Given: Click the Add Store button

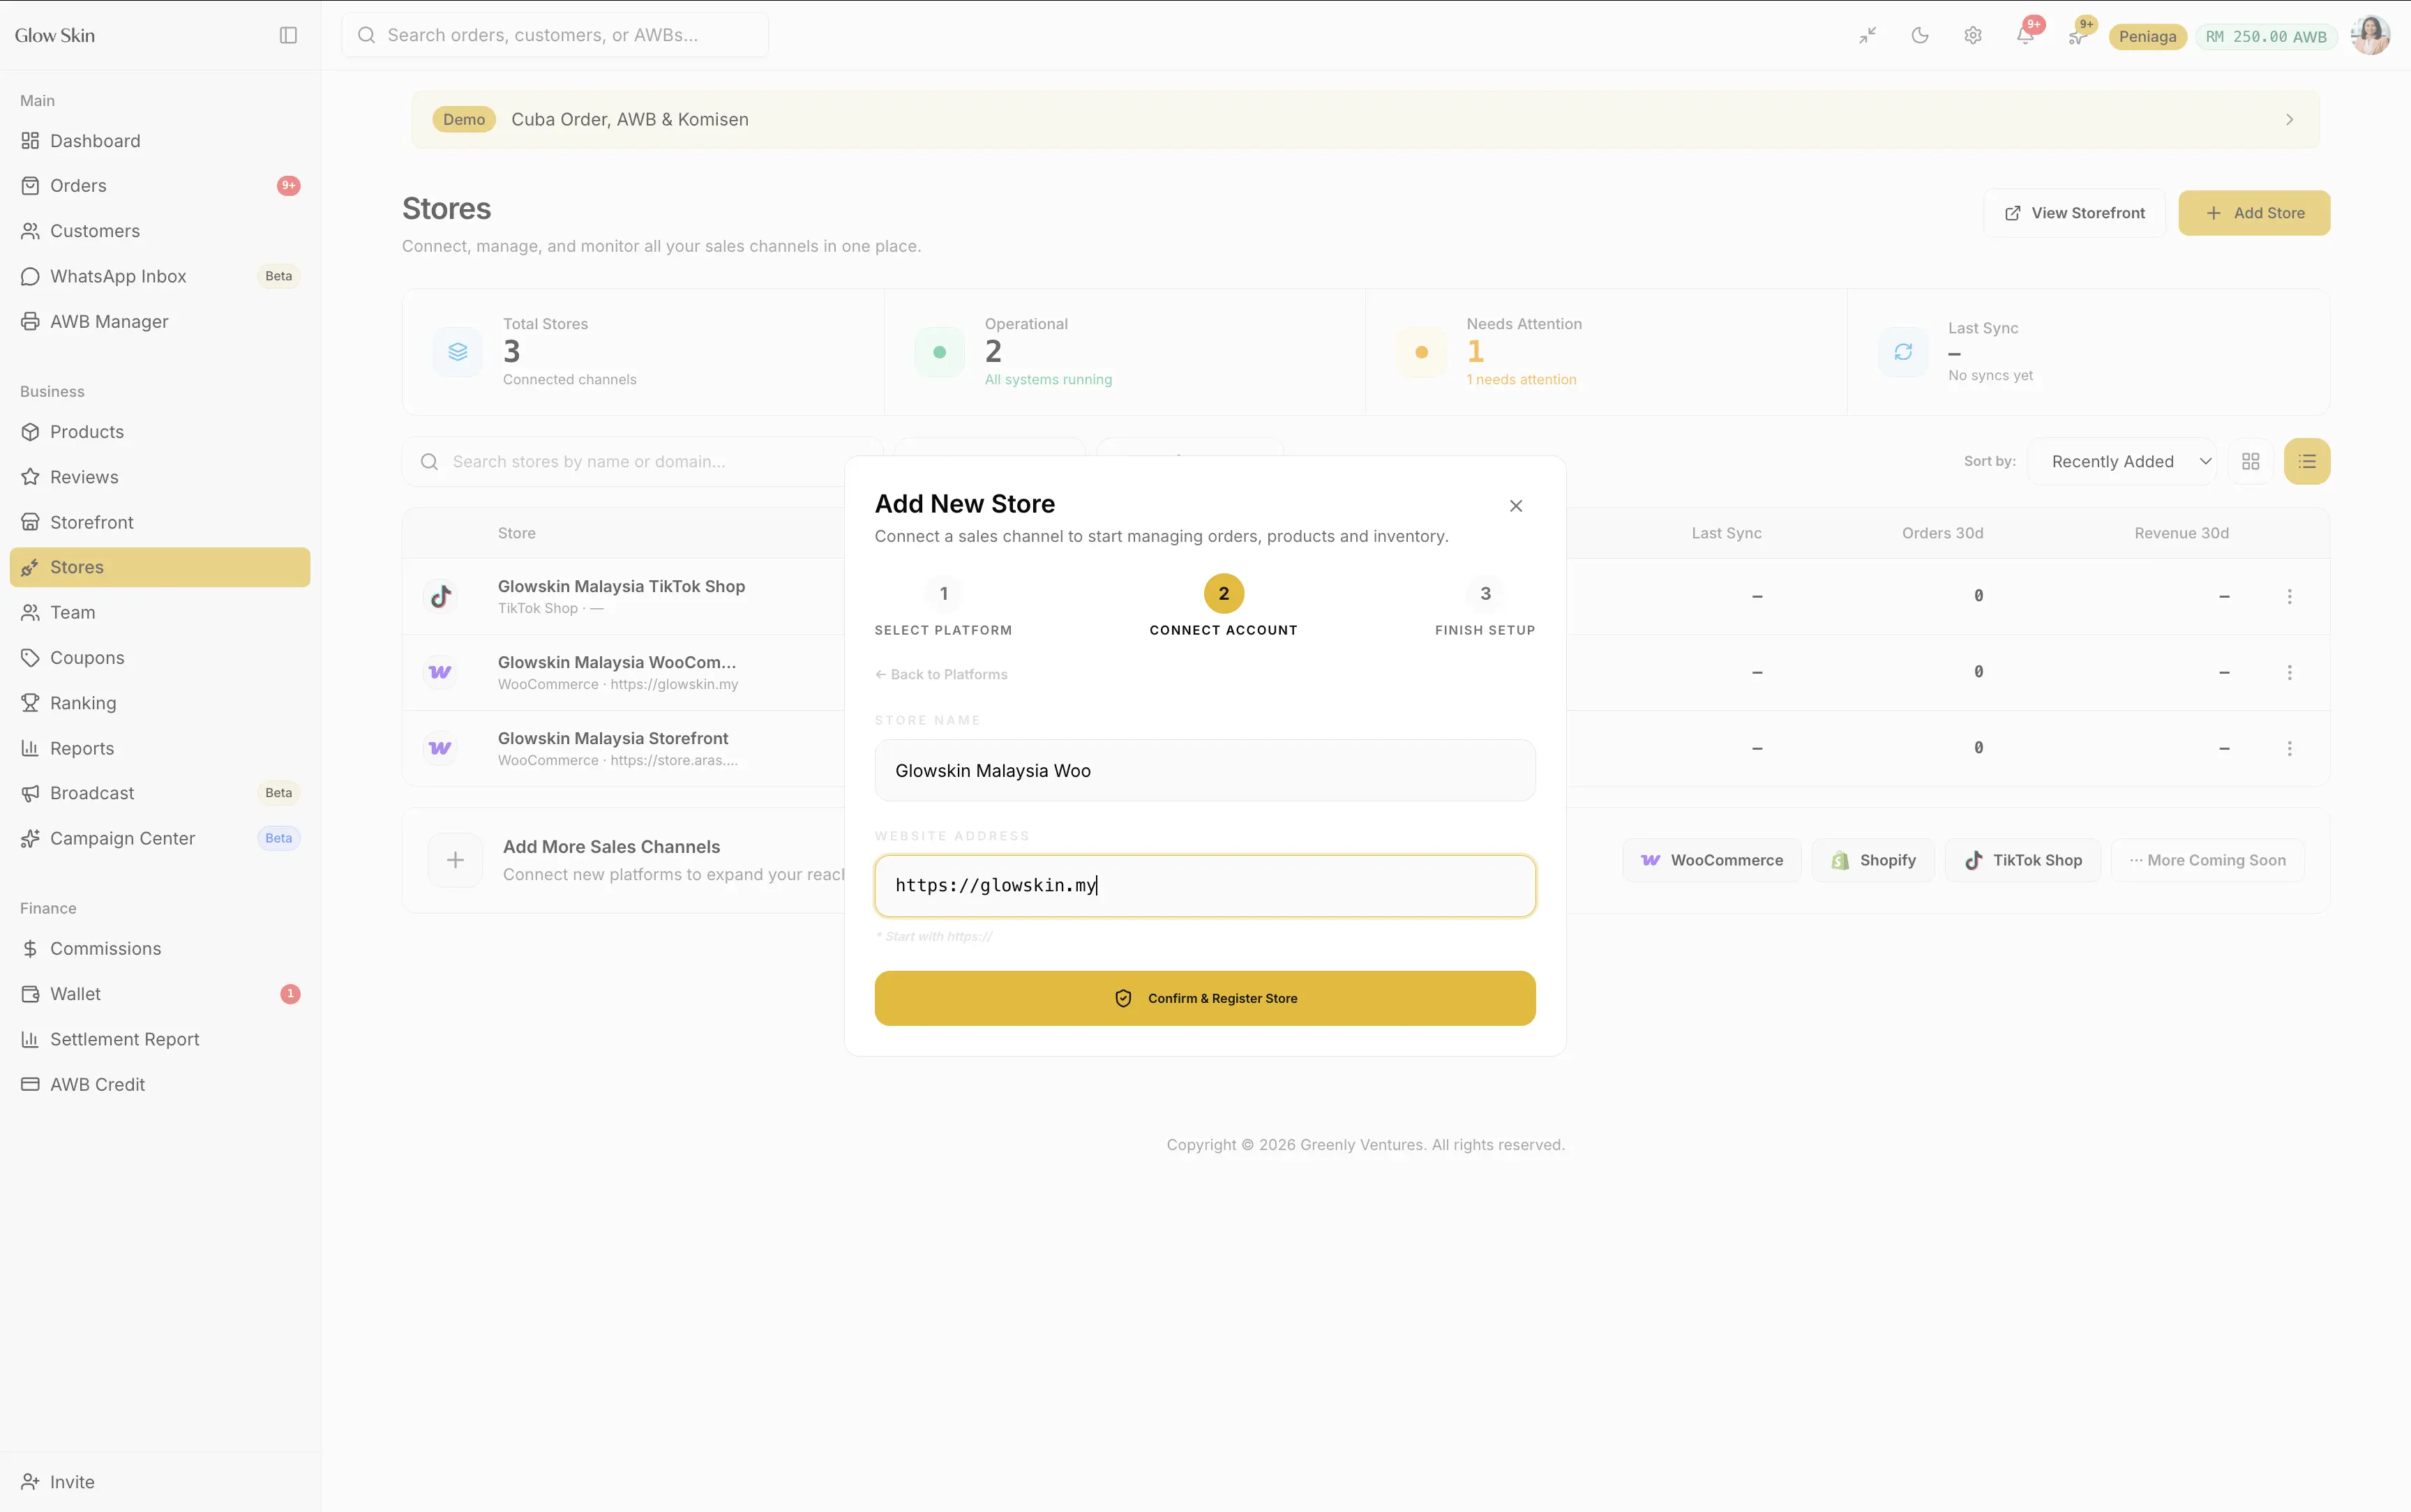Looking at the screenshot, I should [2254, 213].
